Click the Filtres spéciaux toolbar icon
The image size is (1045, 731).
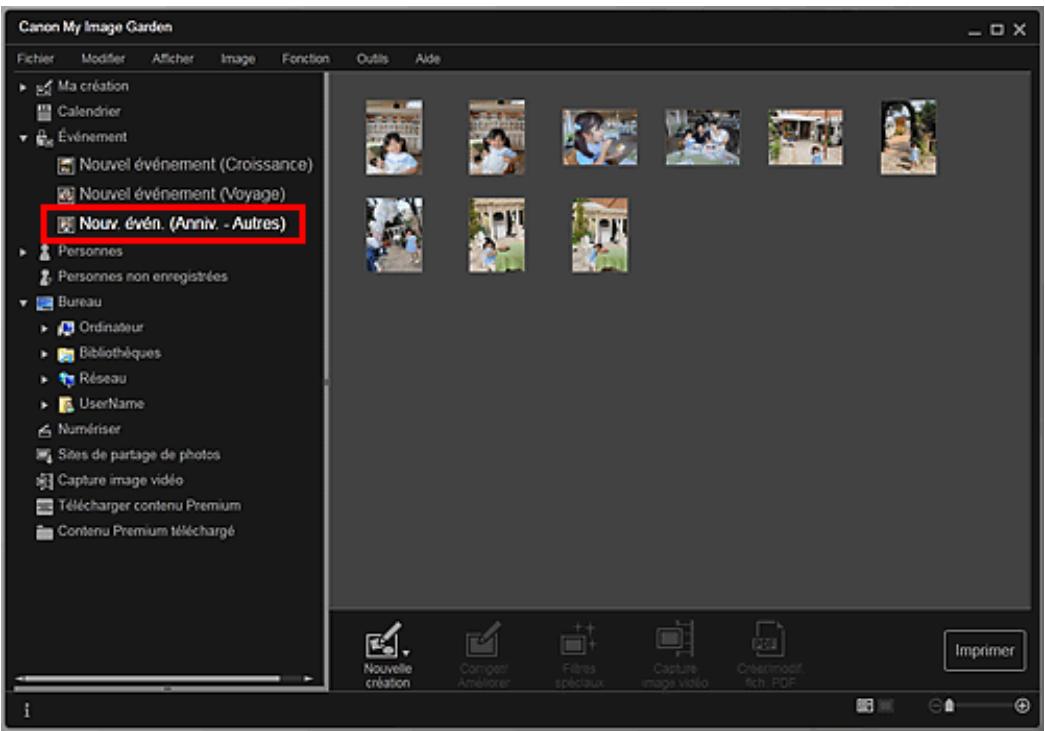click(x=578, y=640)
